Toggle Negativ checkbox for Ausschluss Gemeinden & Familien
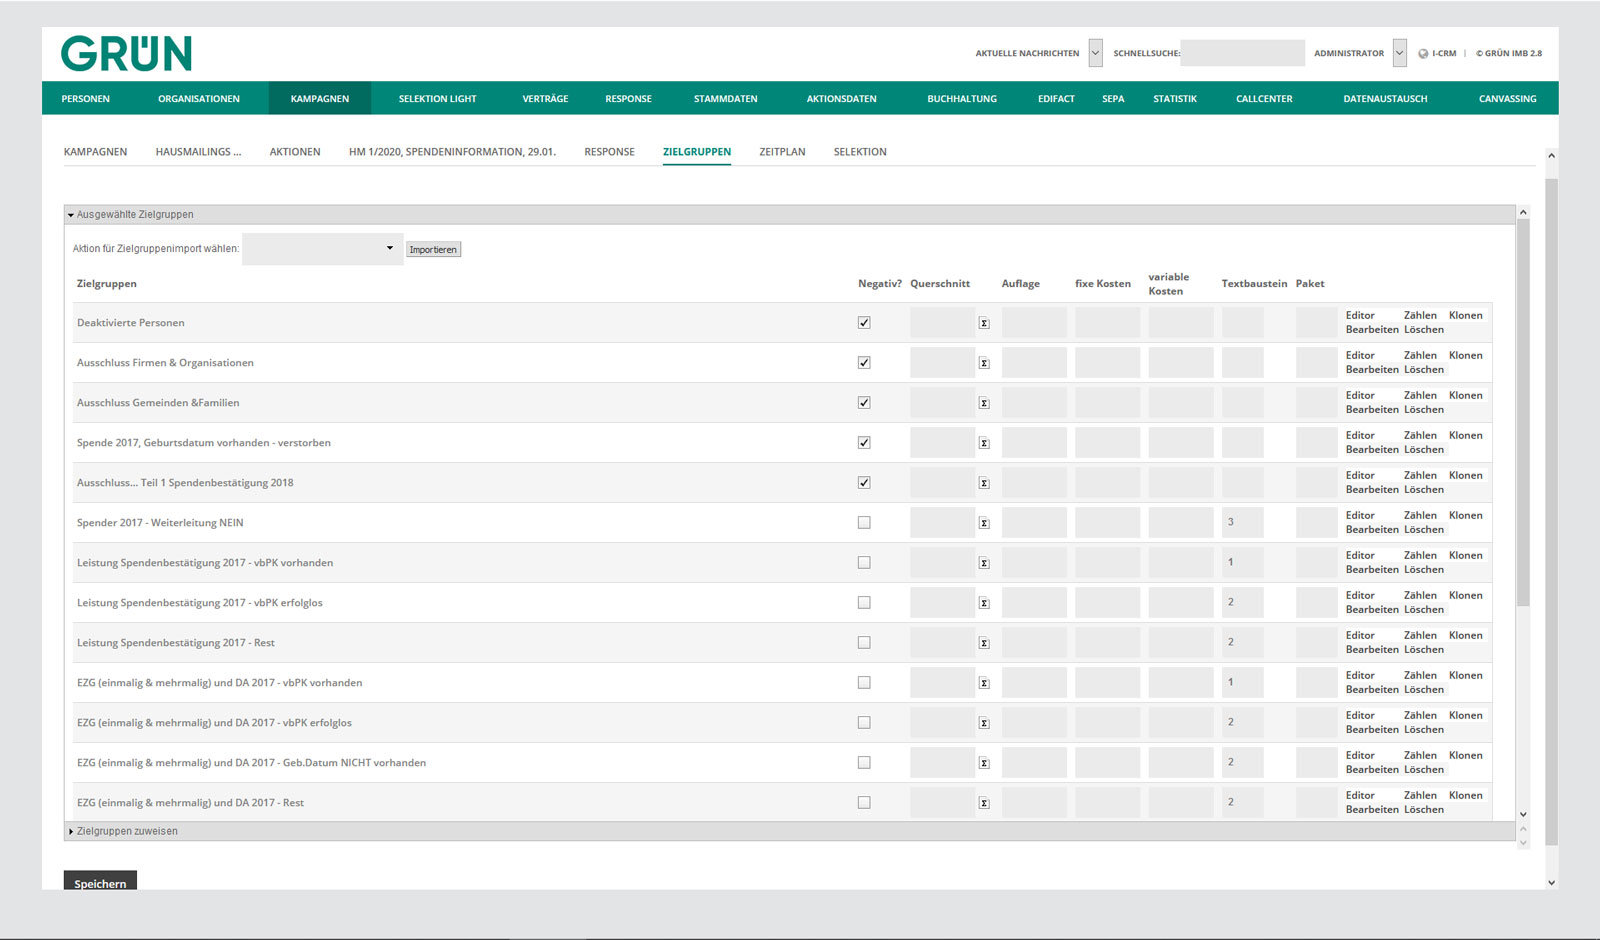Screen dimensions: 1600x940 [x=864, y=403]
